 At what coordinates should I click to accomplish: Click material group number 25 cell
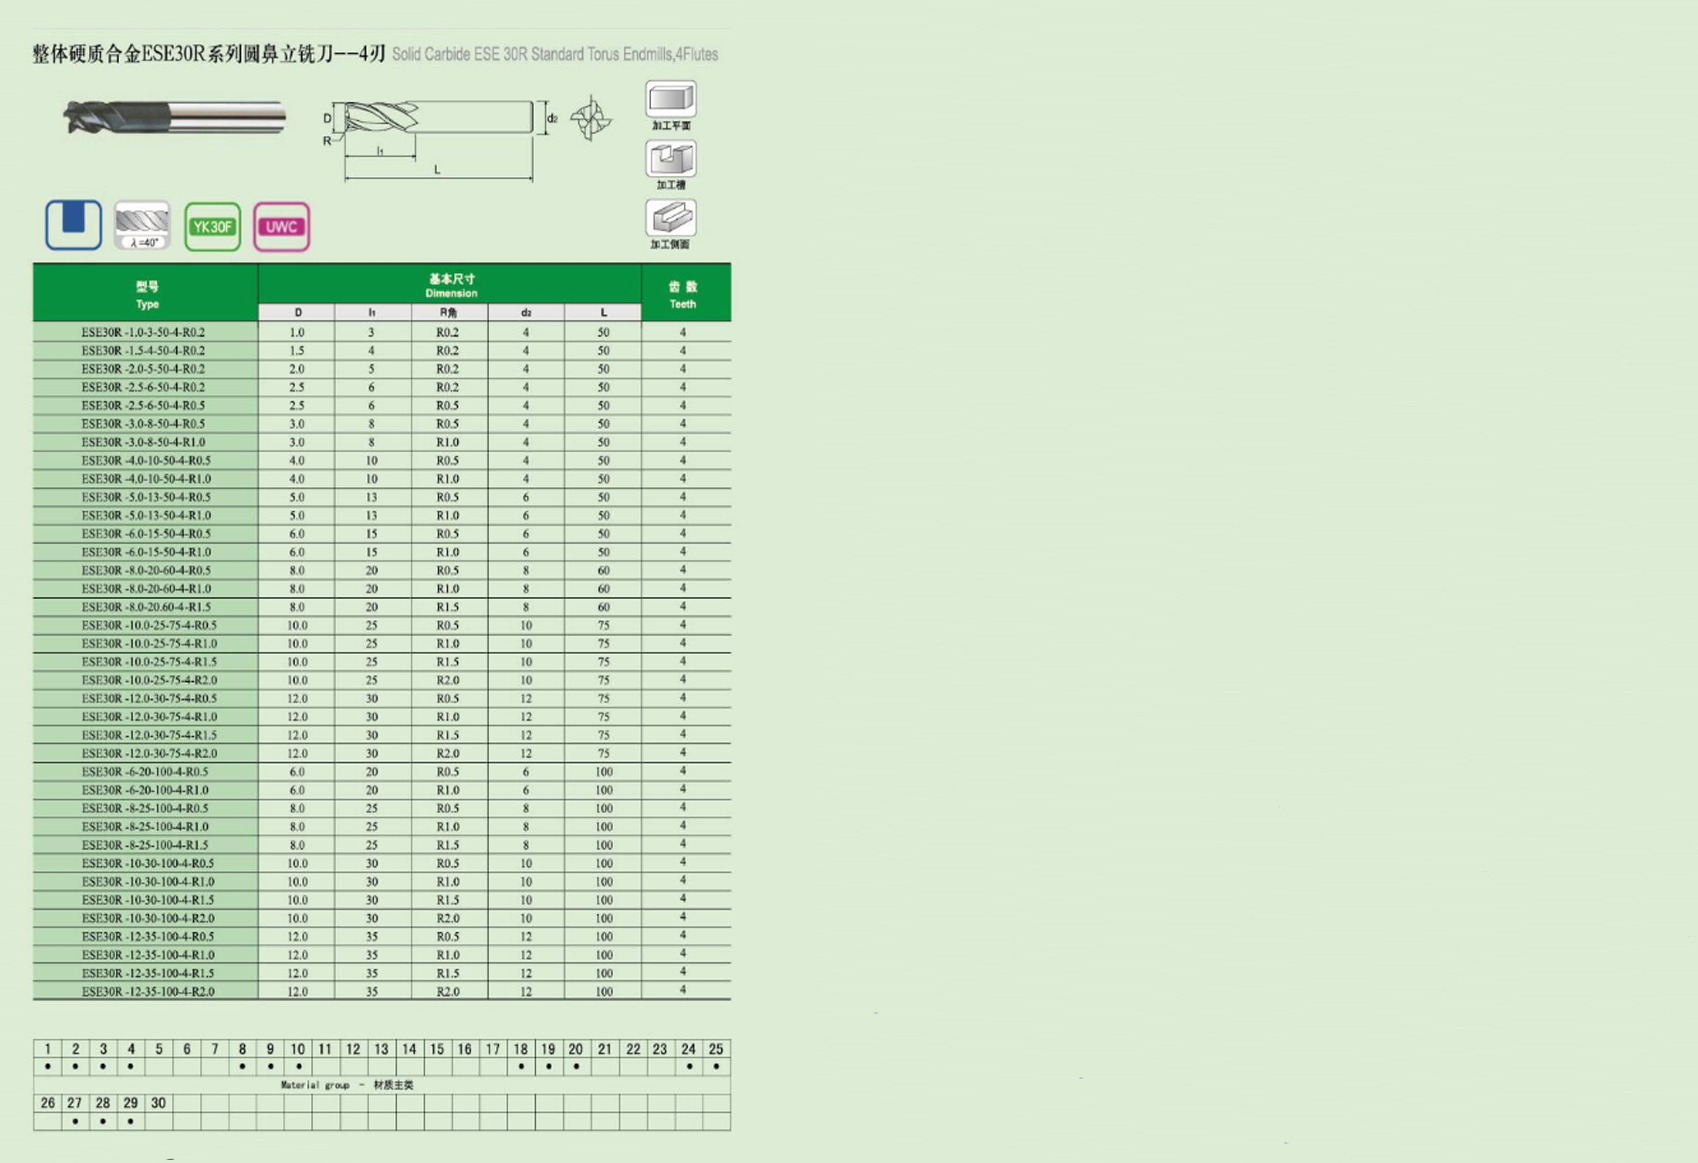(716, 1049)
